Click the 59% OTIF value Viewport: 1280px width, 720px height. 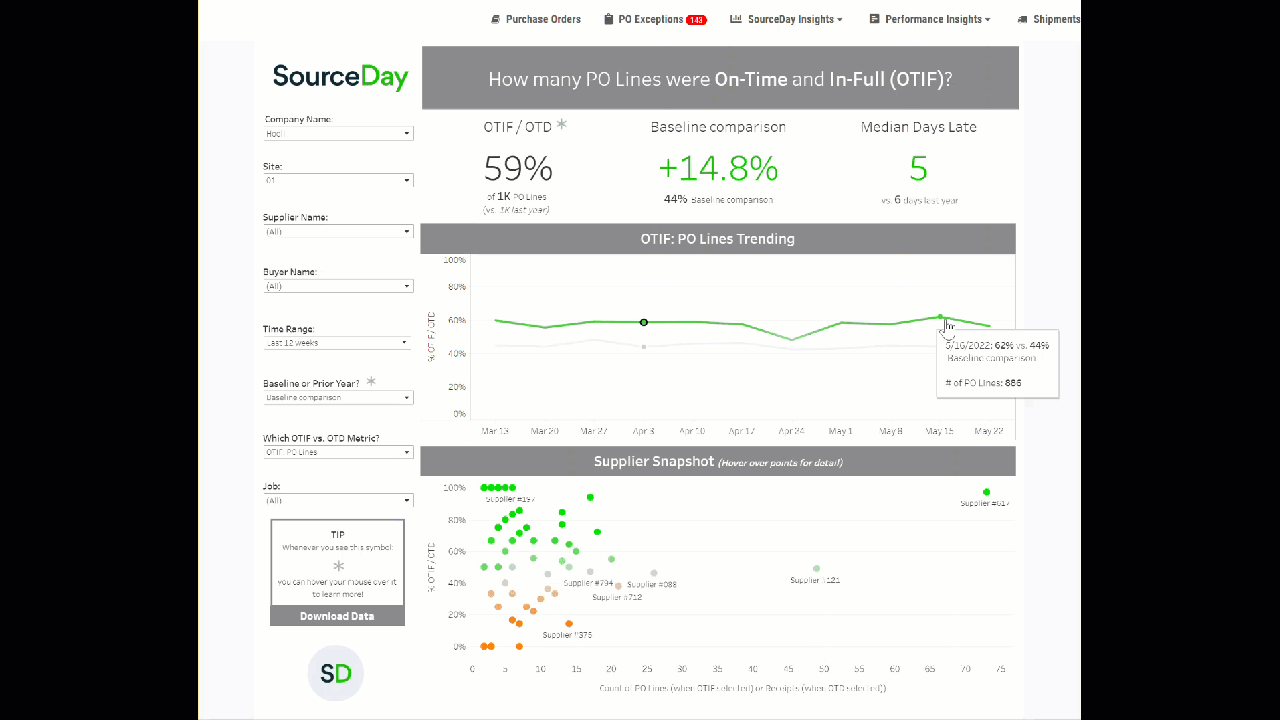(518, 169)
